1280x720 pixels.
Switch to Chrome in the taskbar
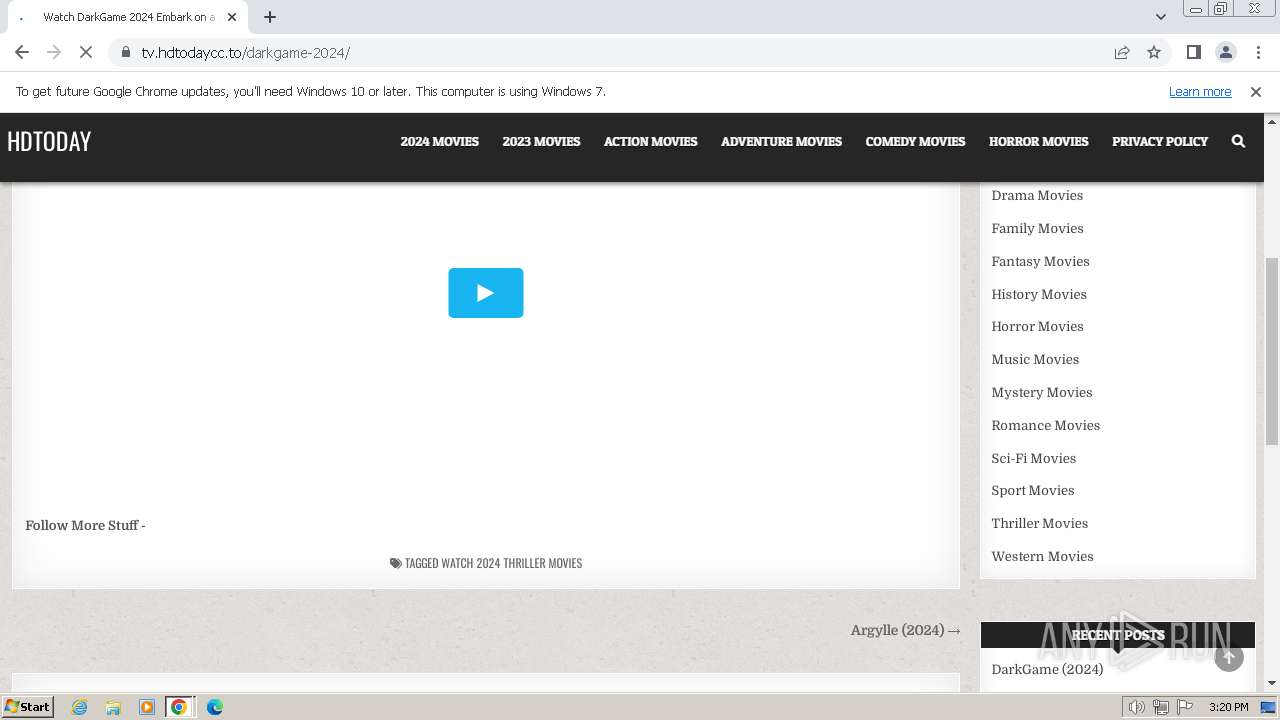179,707
